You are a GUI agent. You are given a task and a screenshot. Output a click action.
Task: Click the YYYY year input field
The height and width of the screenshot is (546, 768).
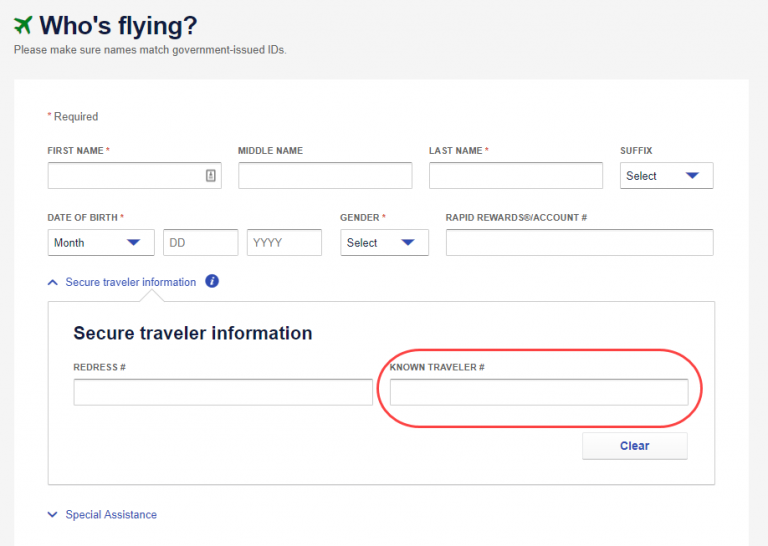tap(284, 243)
